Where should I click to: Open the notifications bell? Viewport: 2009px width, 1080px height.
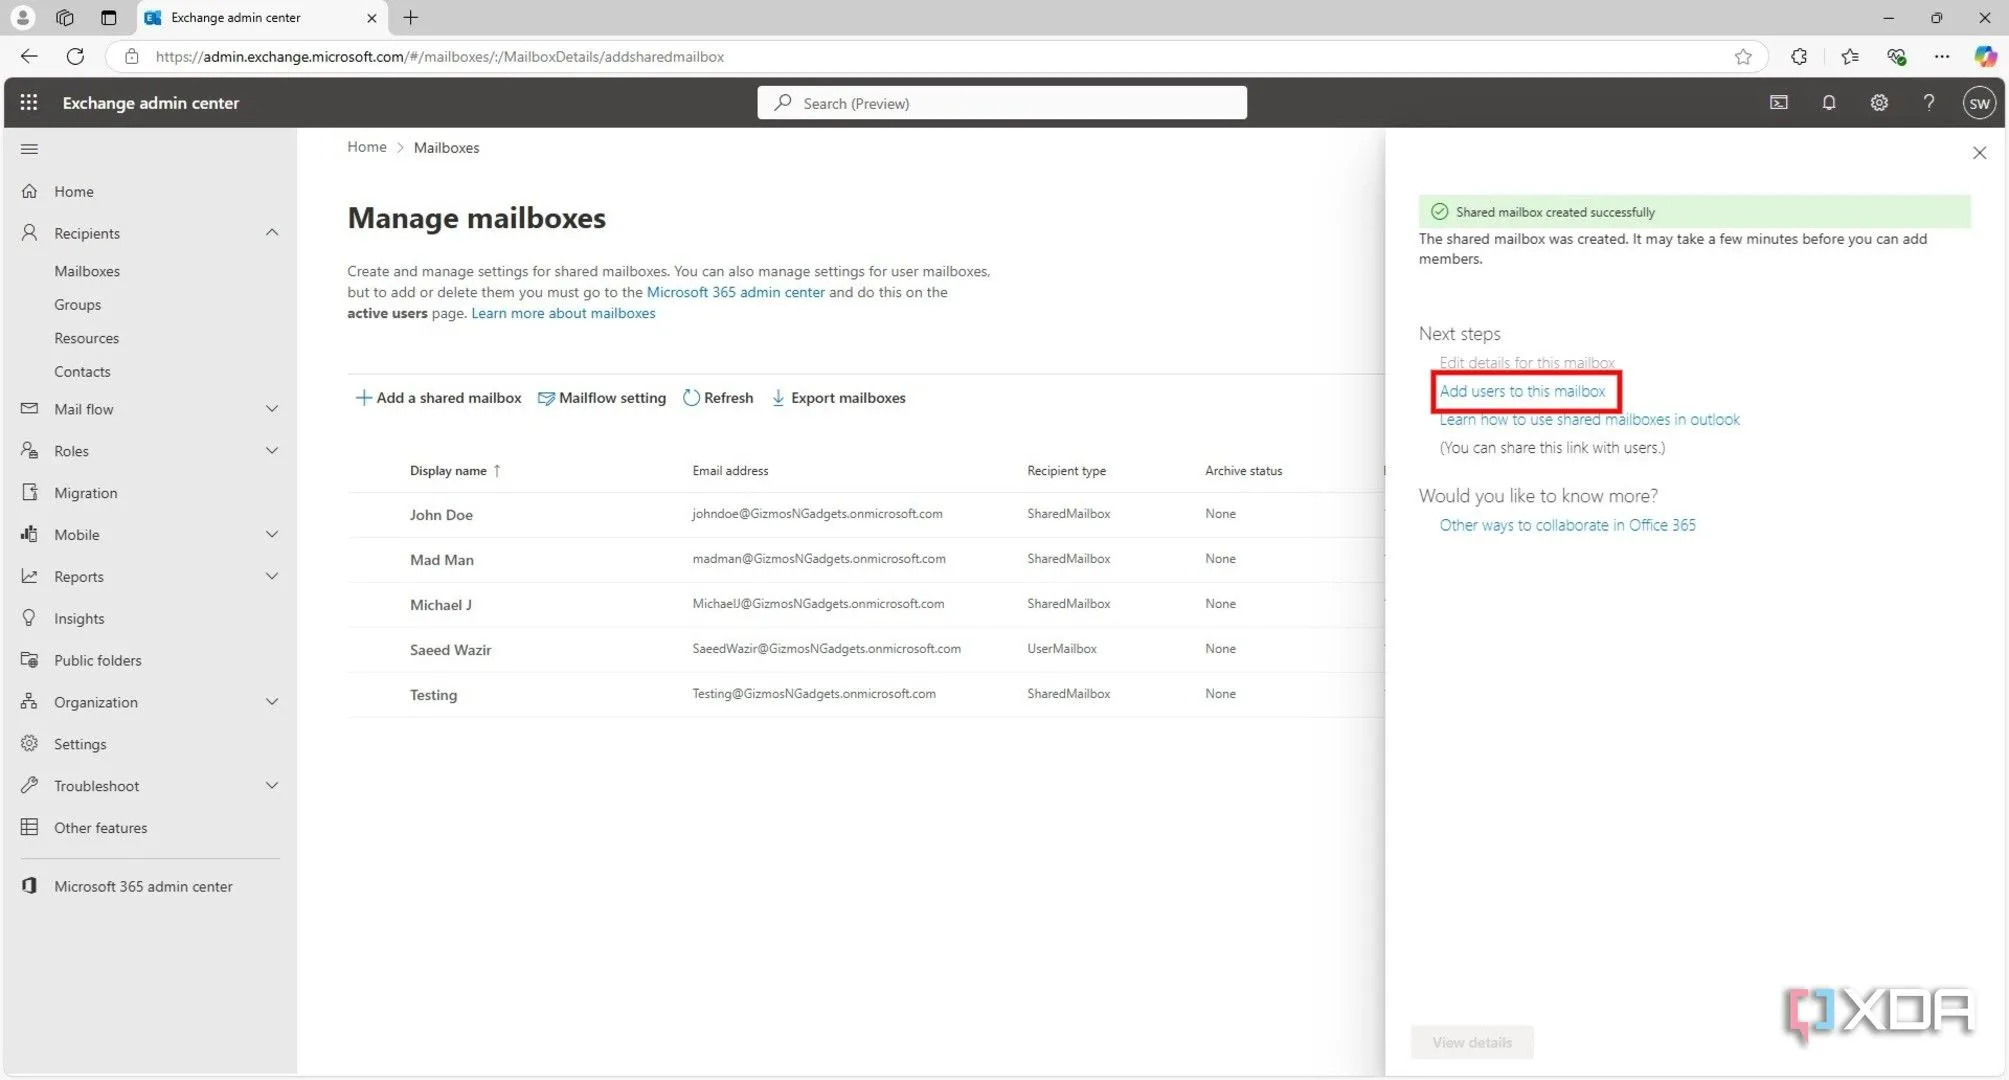click(1828, 102)
